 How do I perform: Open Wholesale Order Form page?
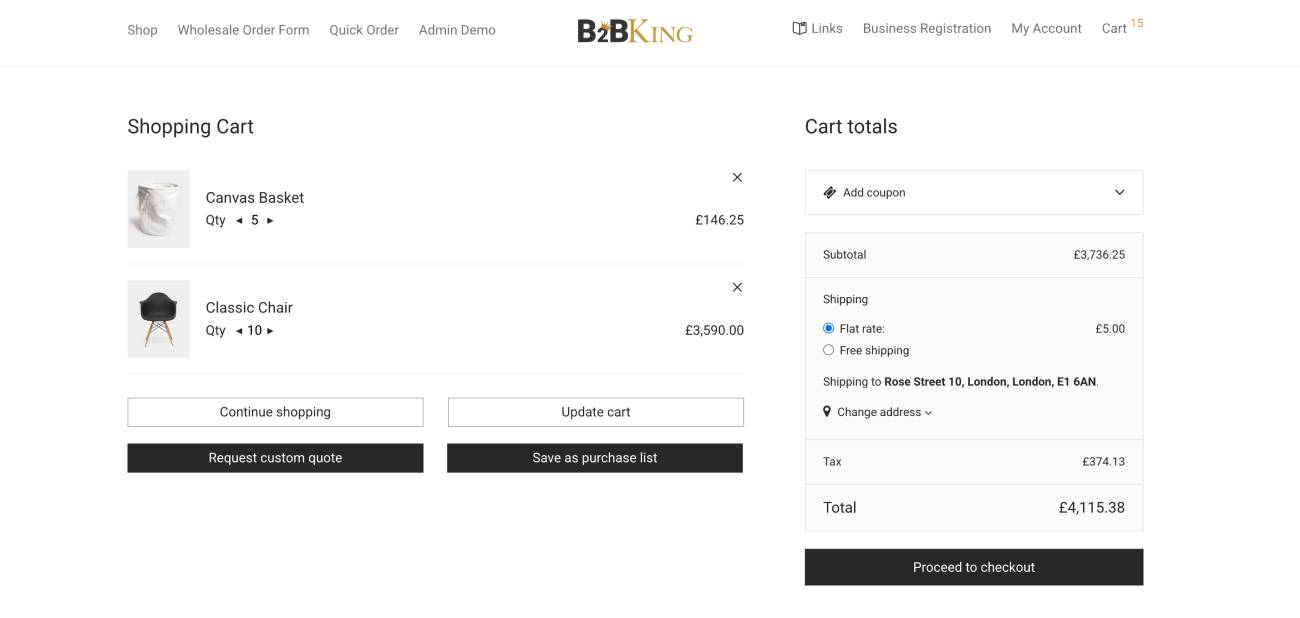click(x=243, y=30)
